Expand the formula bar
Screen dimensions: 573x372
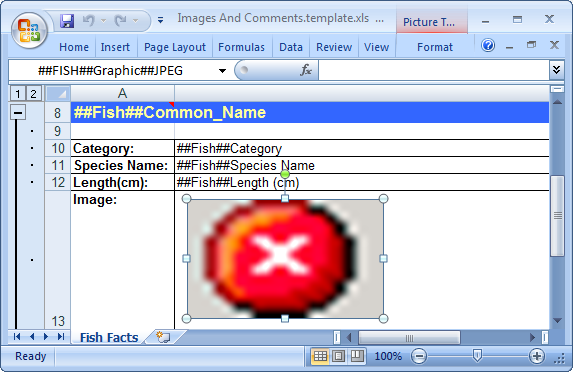pyautogui.click(x=557, y=70)
